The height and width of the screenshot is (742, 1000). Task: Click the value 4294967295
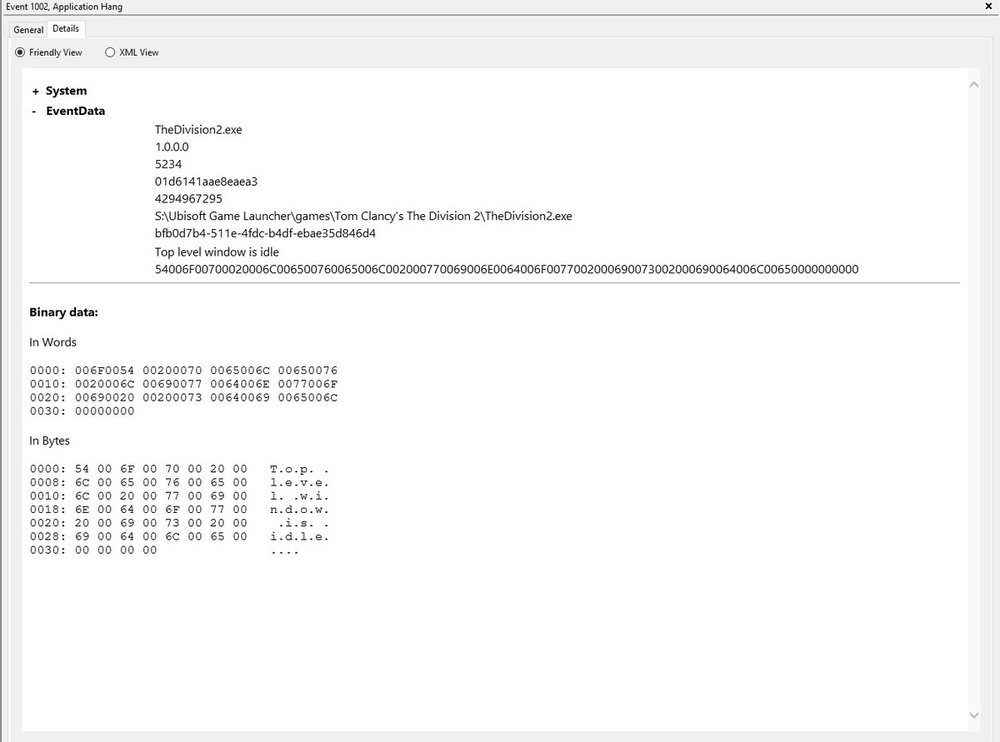pos(188,198)
